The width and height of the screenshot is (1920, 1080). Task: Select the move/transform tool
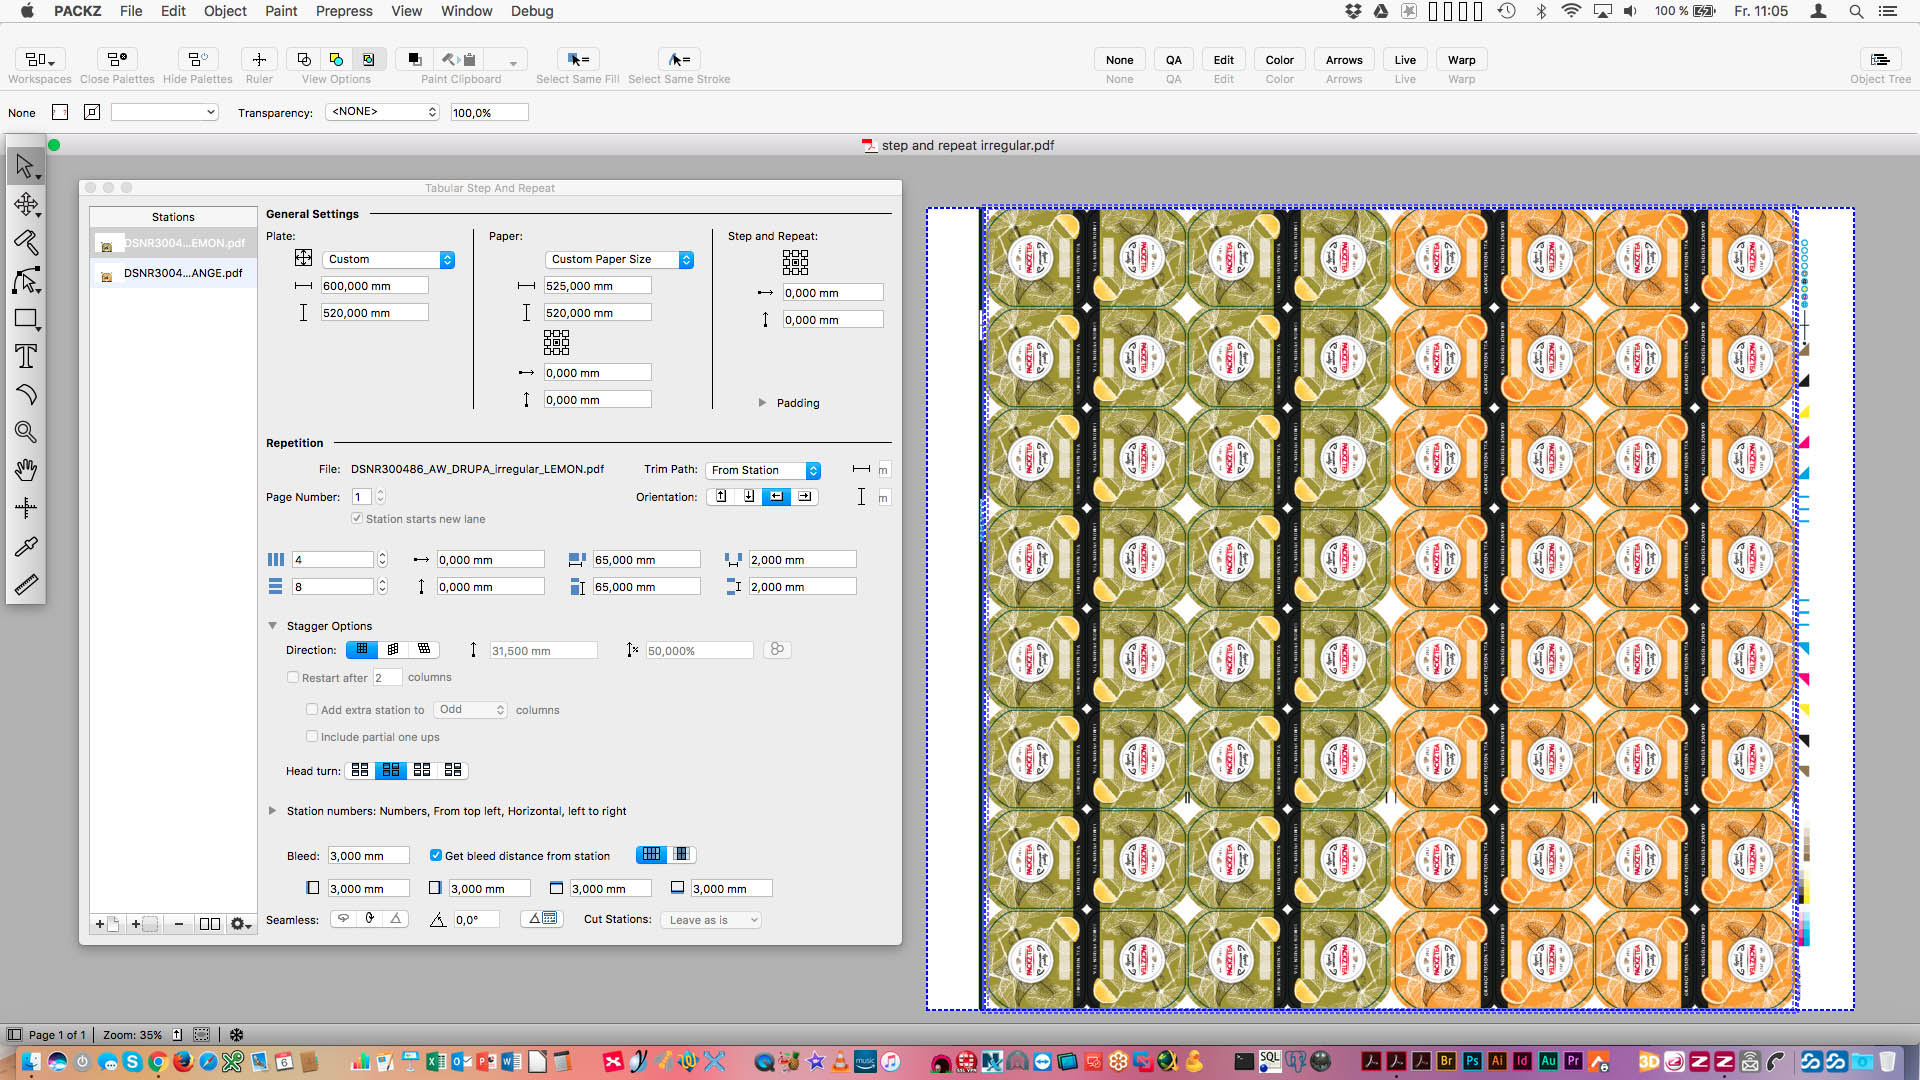click(x=26, y=204)
